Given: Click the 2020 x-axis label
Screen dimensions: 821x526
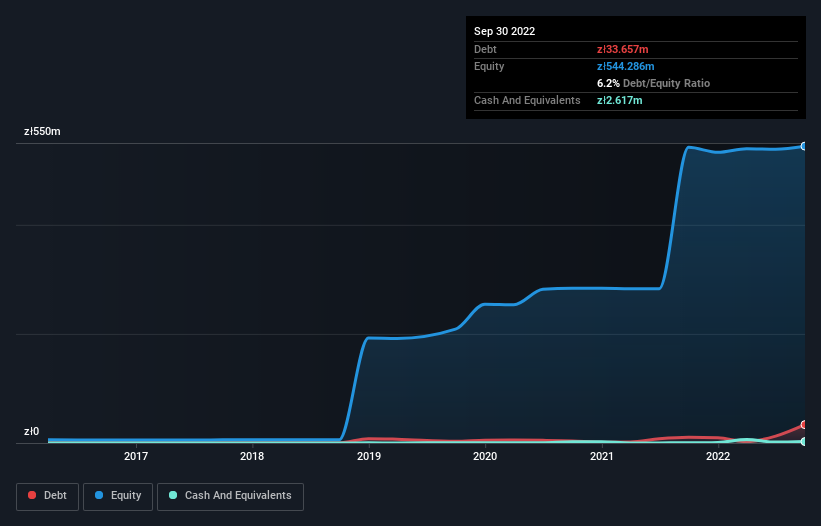Looking at the screenshot, I should (485, 456).
